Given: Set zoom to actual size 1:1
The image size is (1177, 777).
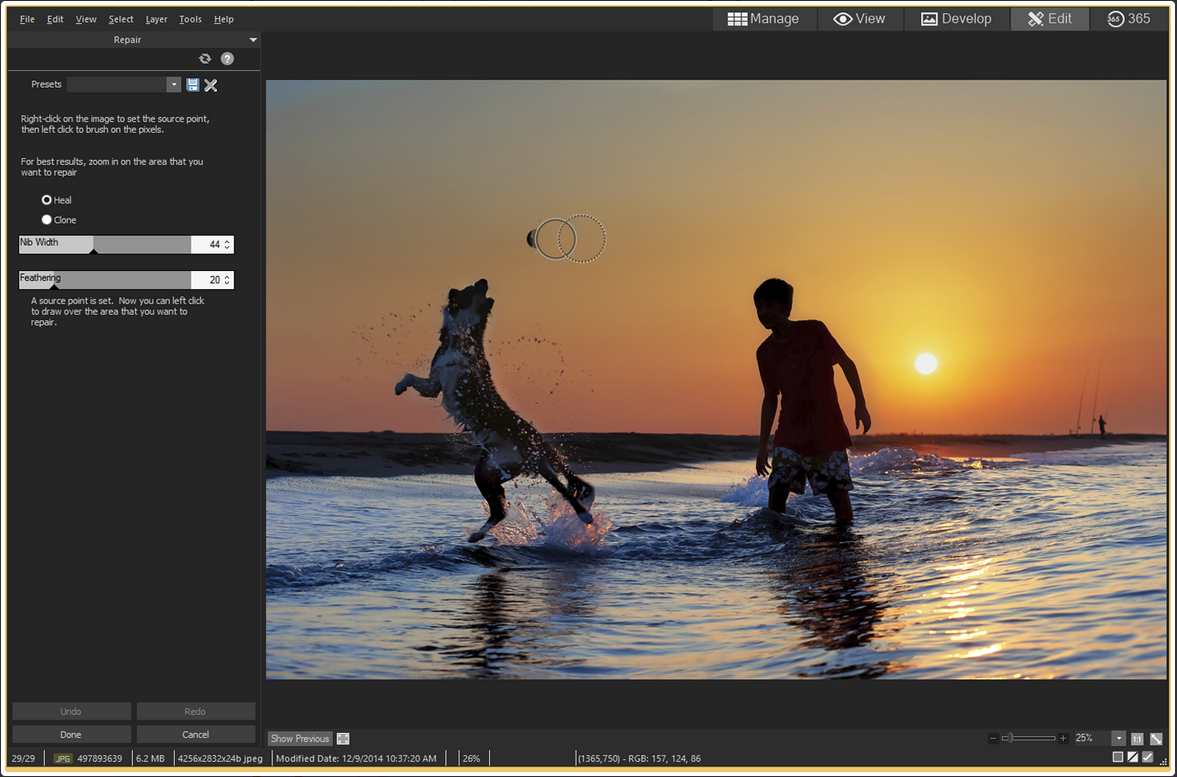Looking at the screenshot, I should click(x=1137, y=739).
